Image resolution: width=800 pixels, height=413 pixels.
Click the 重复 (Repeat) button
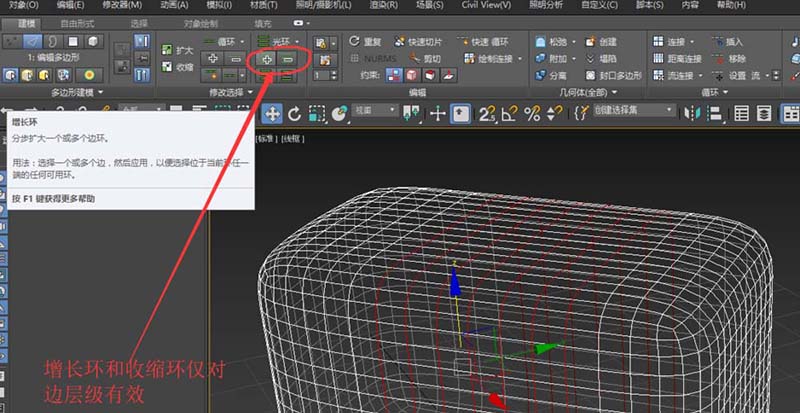tap(365, 42)
